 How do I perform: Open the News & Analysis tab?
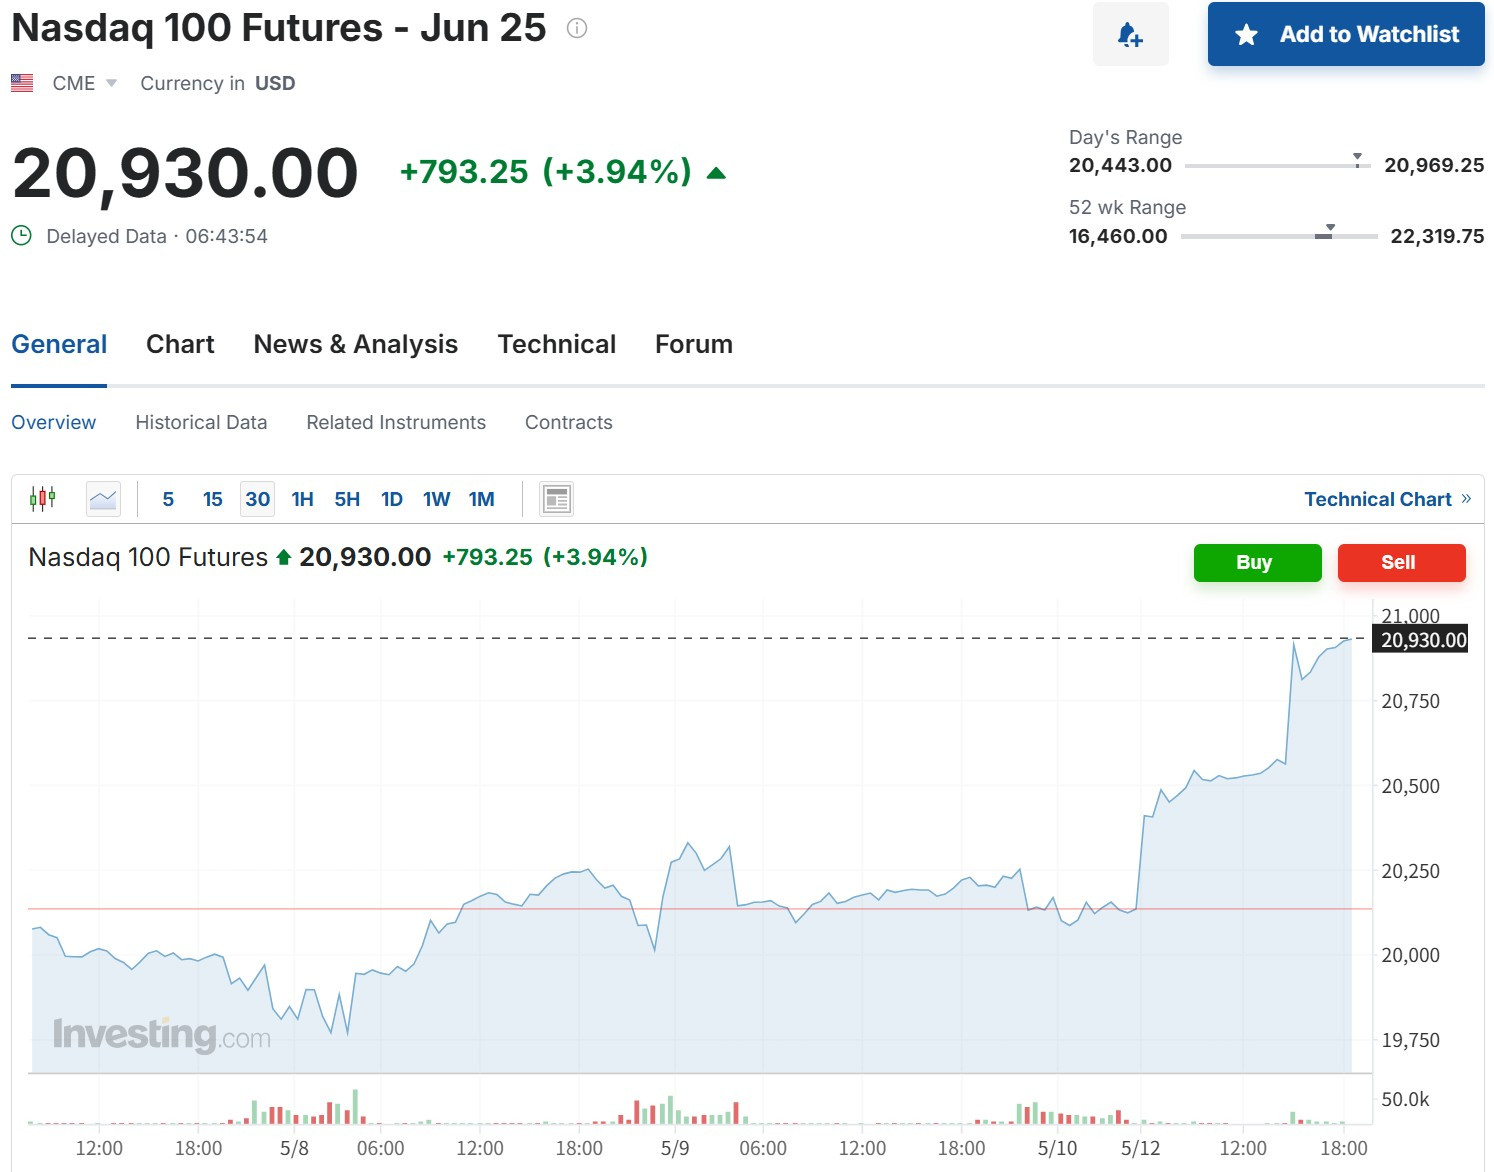[x=356, y=344]
